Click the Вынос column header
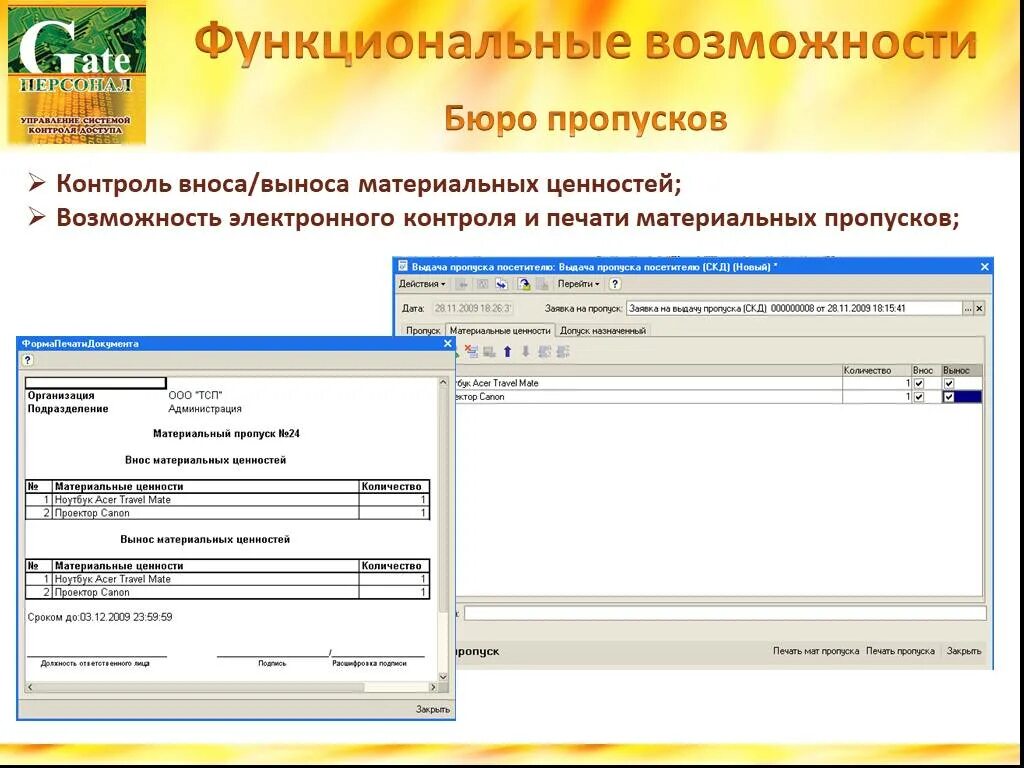The height and width of the screenshot is (768, 1024). pos(961,370)
